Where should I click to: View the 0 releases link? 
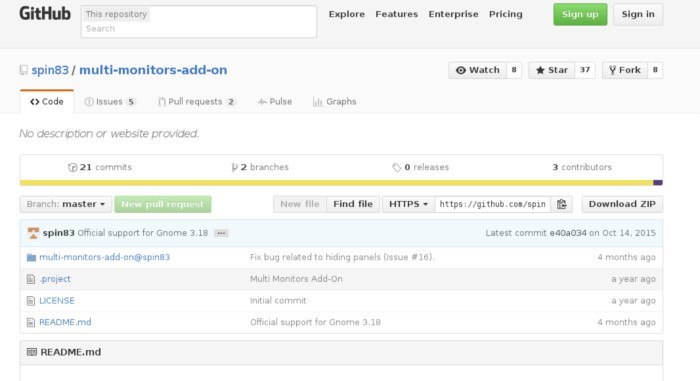click(421, 167)
